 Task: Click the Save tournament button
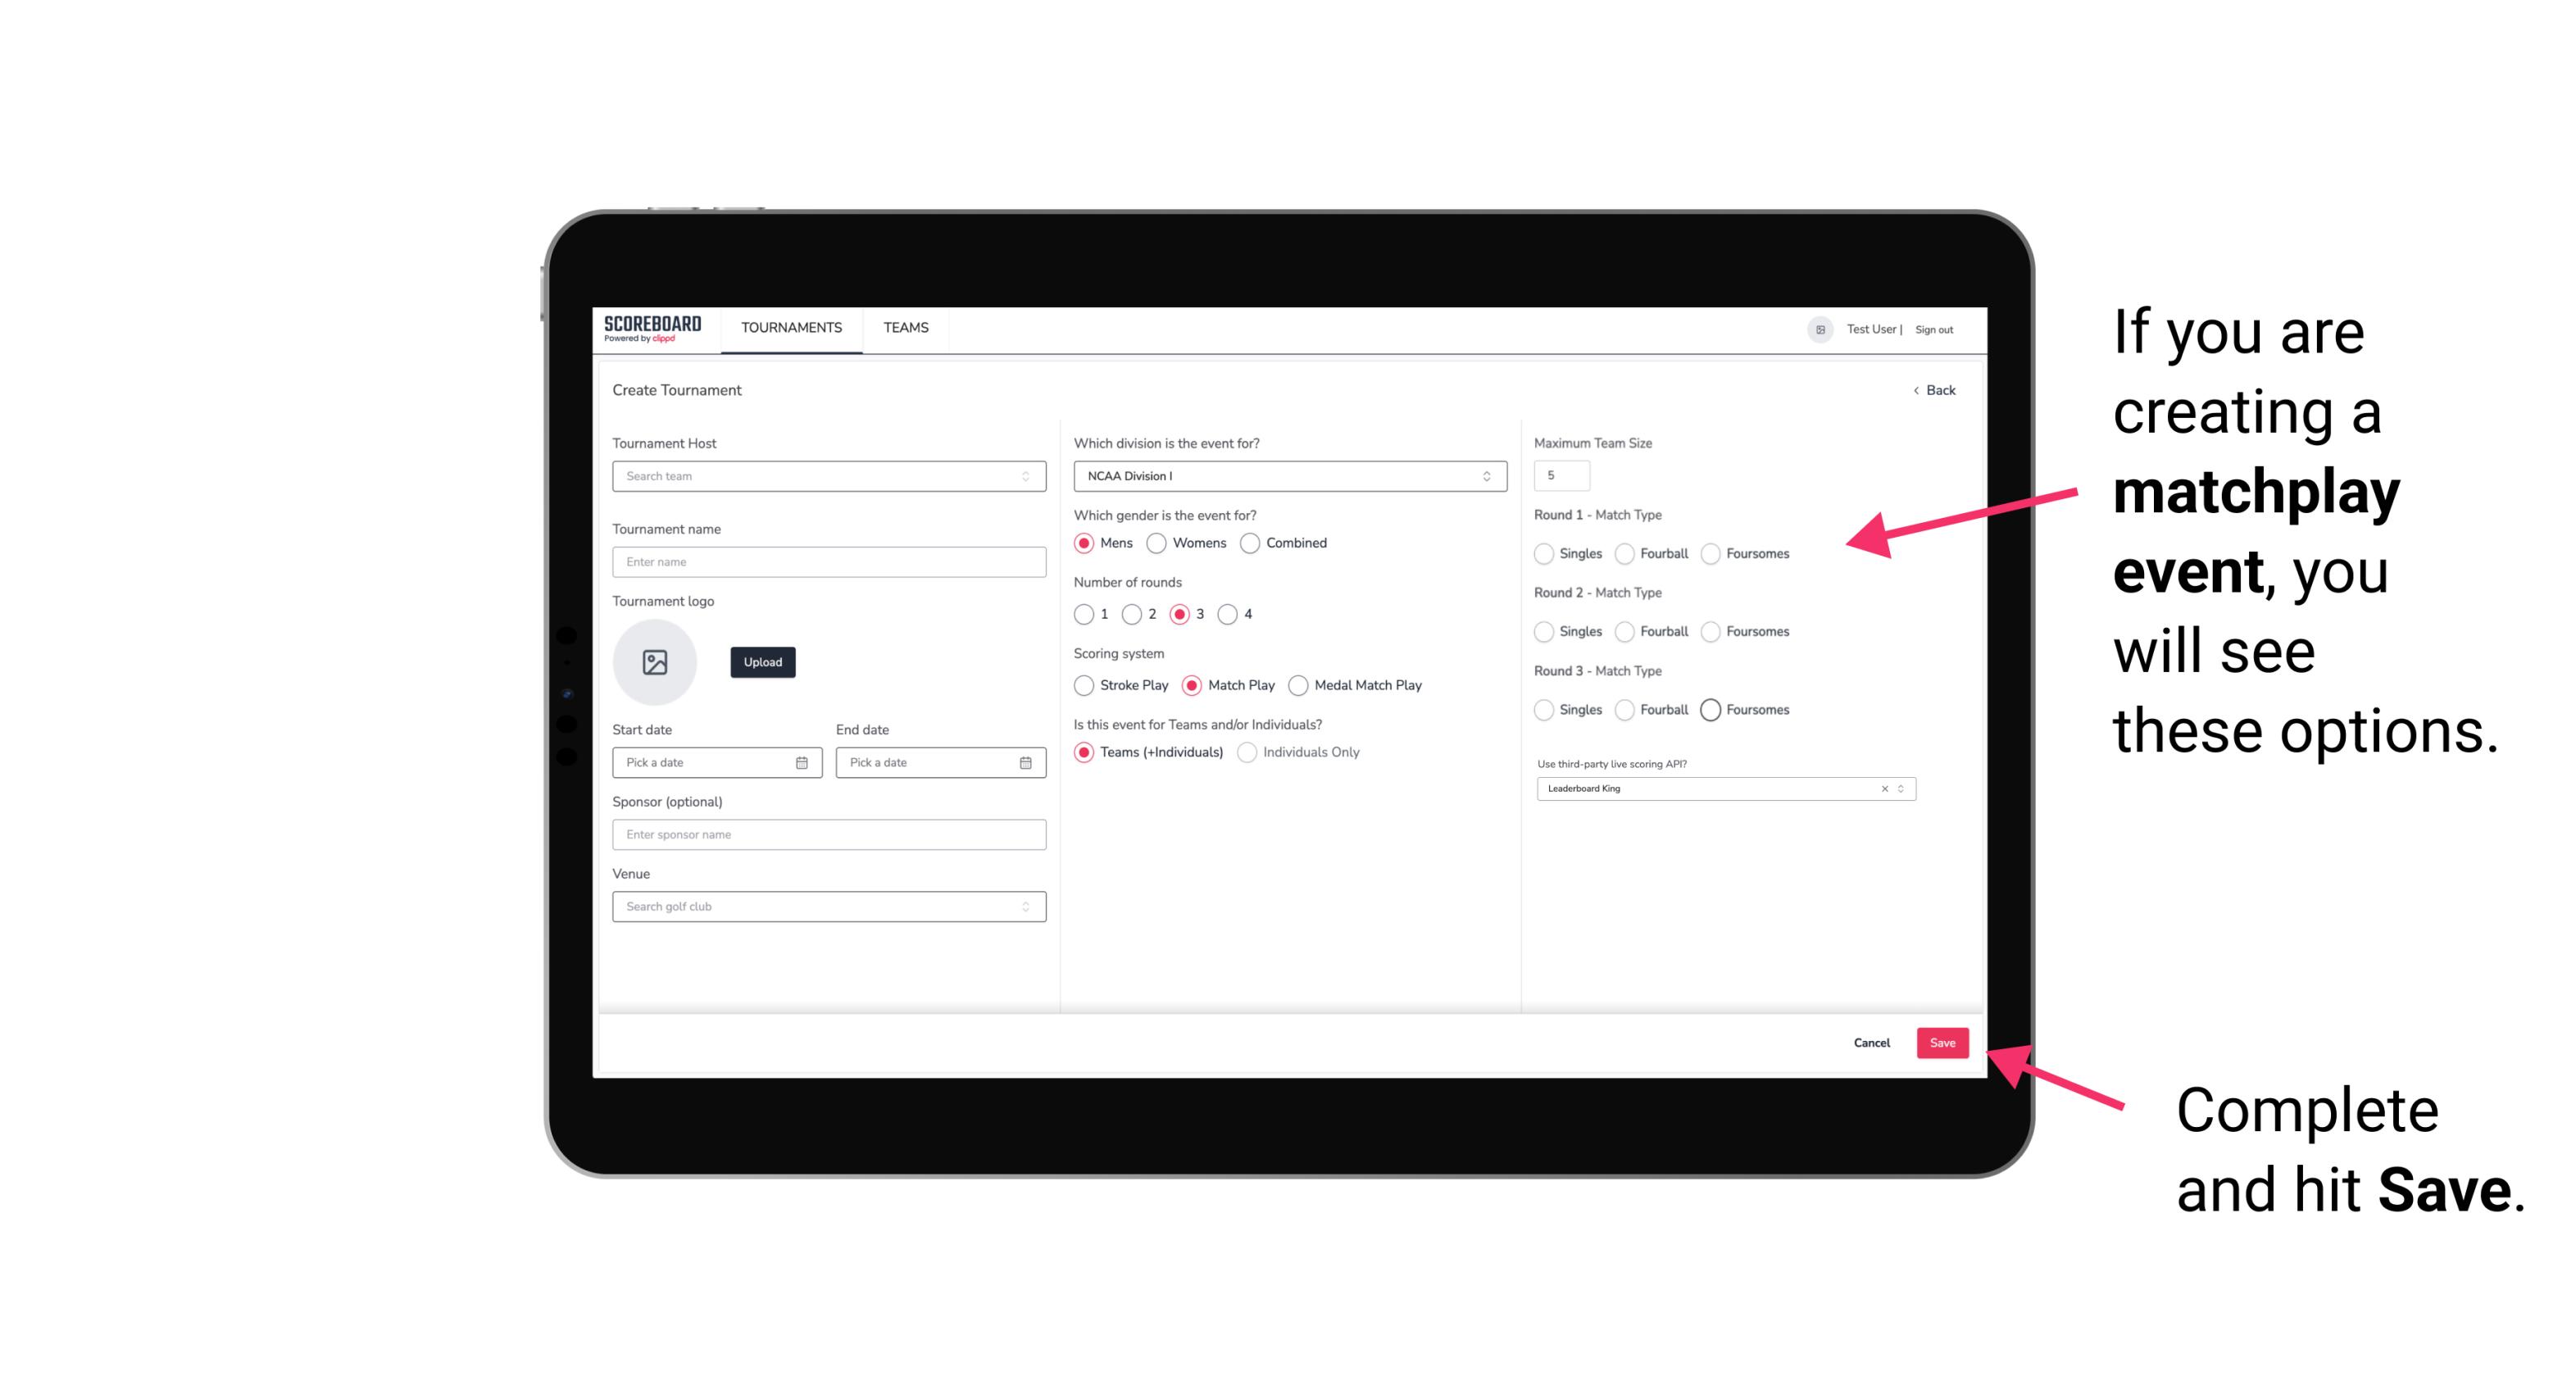point(1943,1041)
